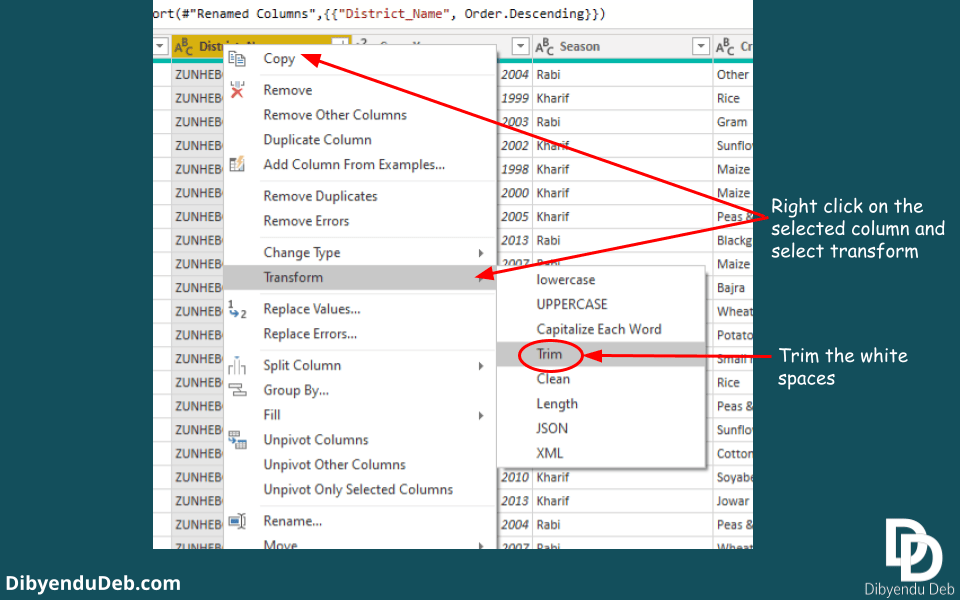Click the year 2003 cell
This screenshot has width=960, height=600.
pyautogui.click(x=514, y=122)
